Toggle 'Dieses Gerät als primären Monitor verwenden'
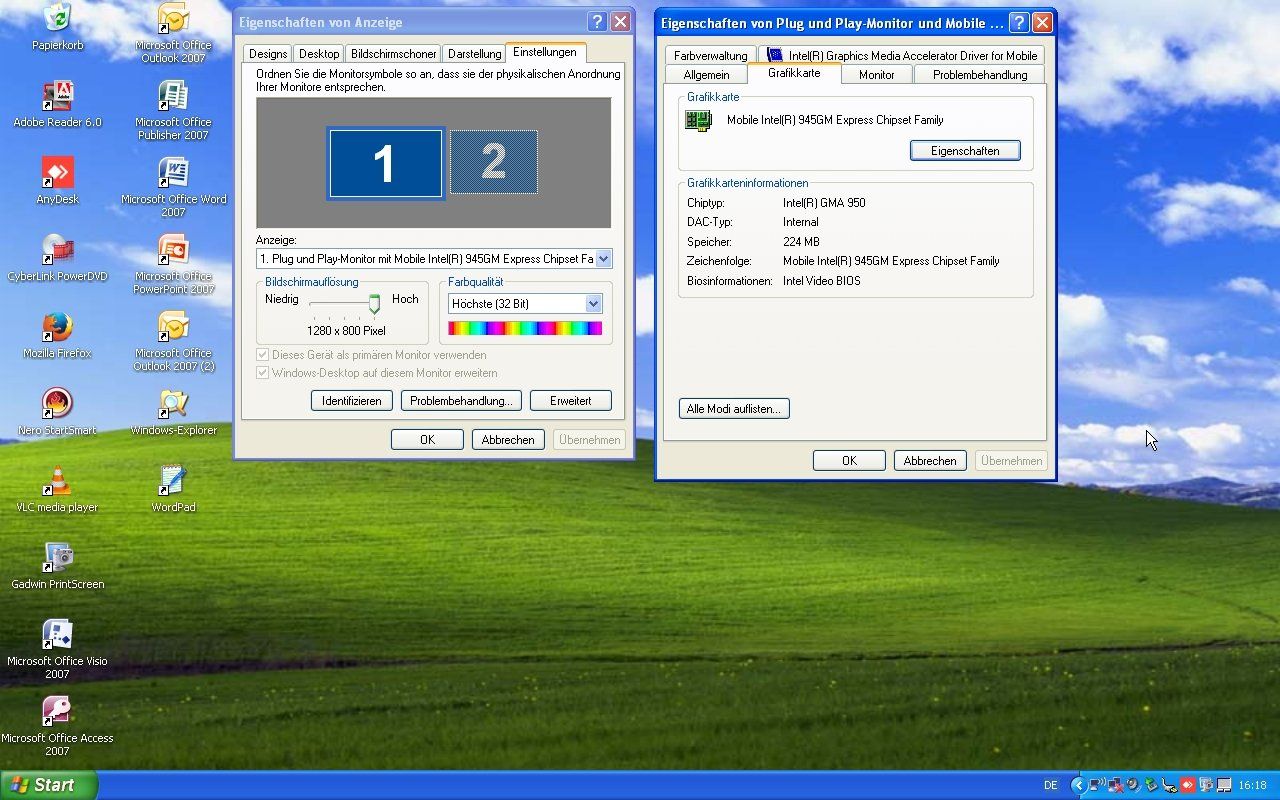The width and height of the screenshot is (1280, 800). 372,355
